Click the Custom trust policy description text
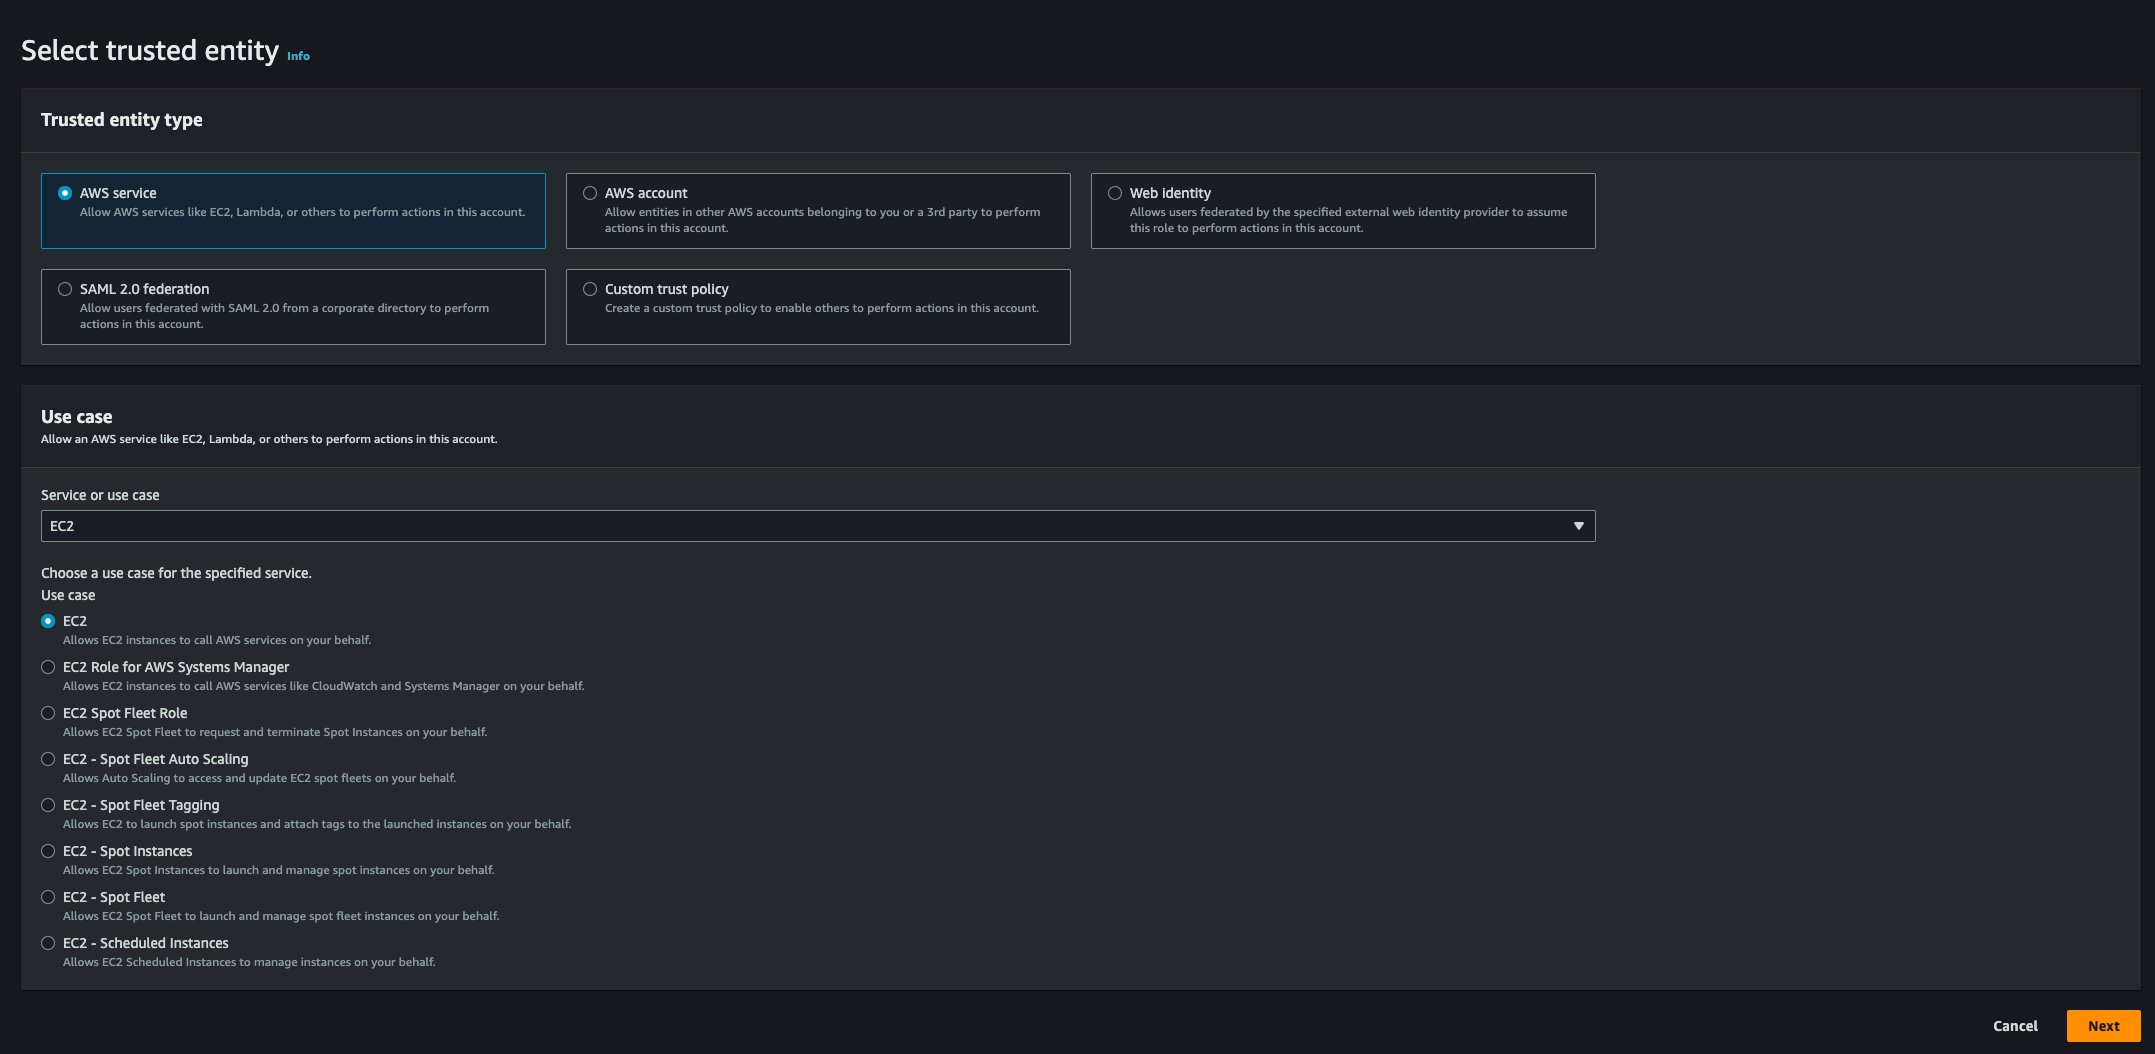 tap(822, 308)
